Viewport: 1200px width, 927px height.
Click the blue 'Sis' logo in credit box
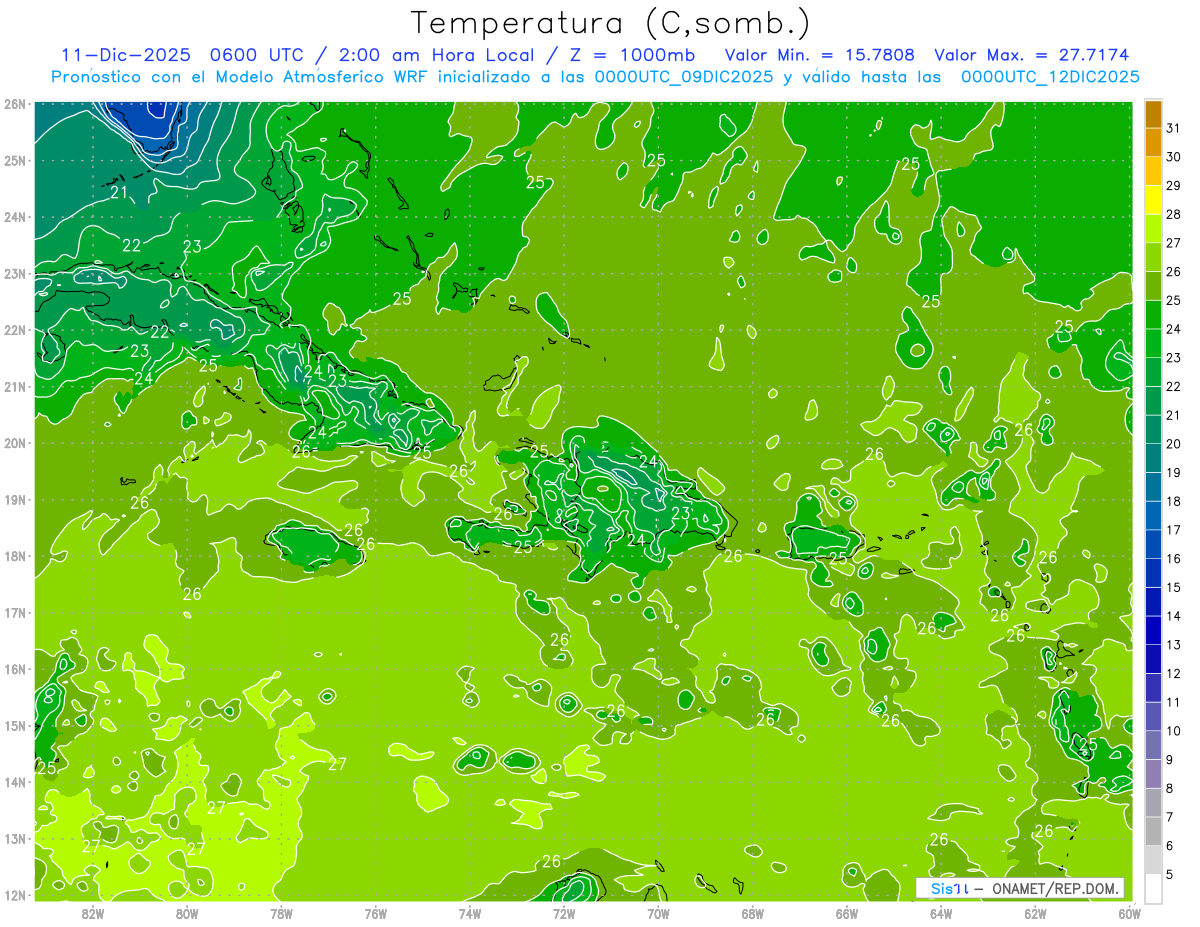coord(943,888)
